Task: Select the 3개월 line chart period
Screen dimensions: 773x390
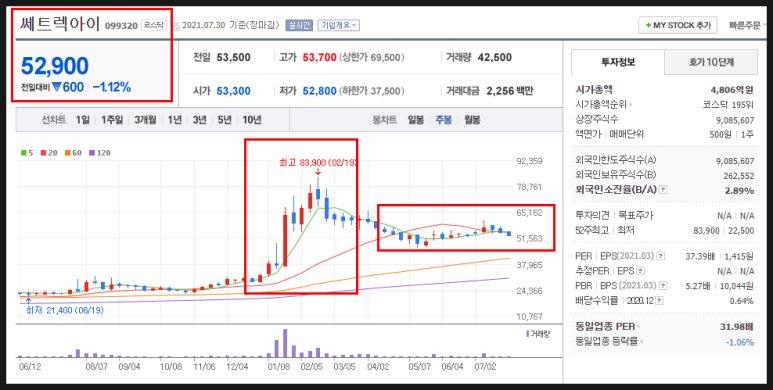Action: pos(145,120)
